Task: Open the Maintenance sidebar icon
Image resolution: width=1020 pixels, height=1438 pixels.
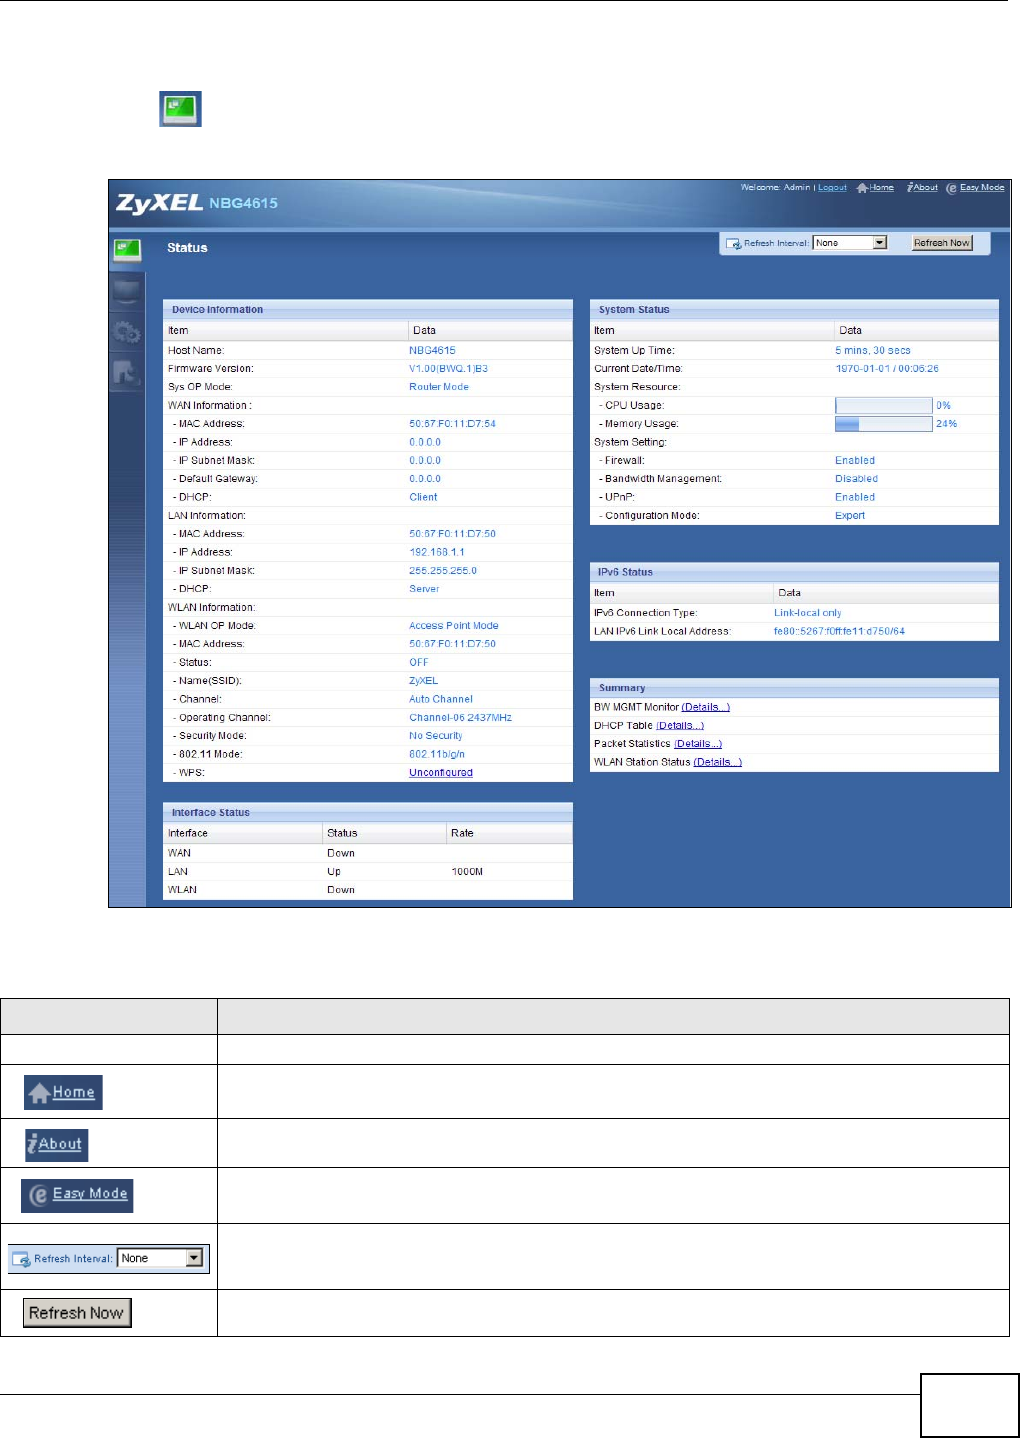Action: point(127,373)
